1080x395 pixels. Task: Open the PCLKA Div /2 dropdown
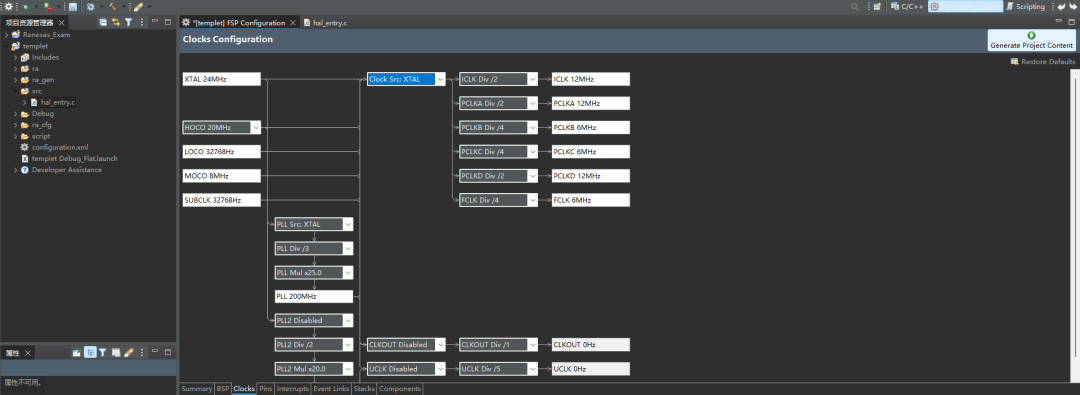pos(532,103)
